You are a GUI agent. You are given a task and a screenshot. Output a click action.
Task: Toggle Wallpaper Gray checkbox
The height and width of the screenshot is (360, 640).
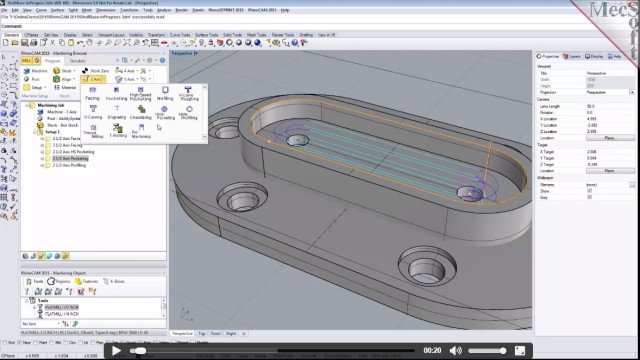[x=589, y=198]
